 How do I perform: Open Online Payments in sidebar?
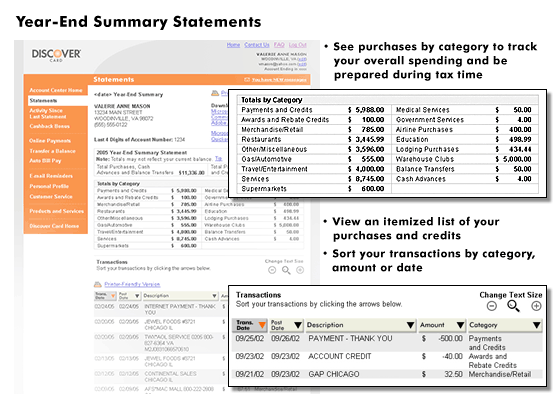coord(50,141)
